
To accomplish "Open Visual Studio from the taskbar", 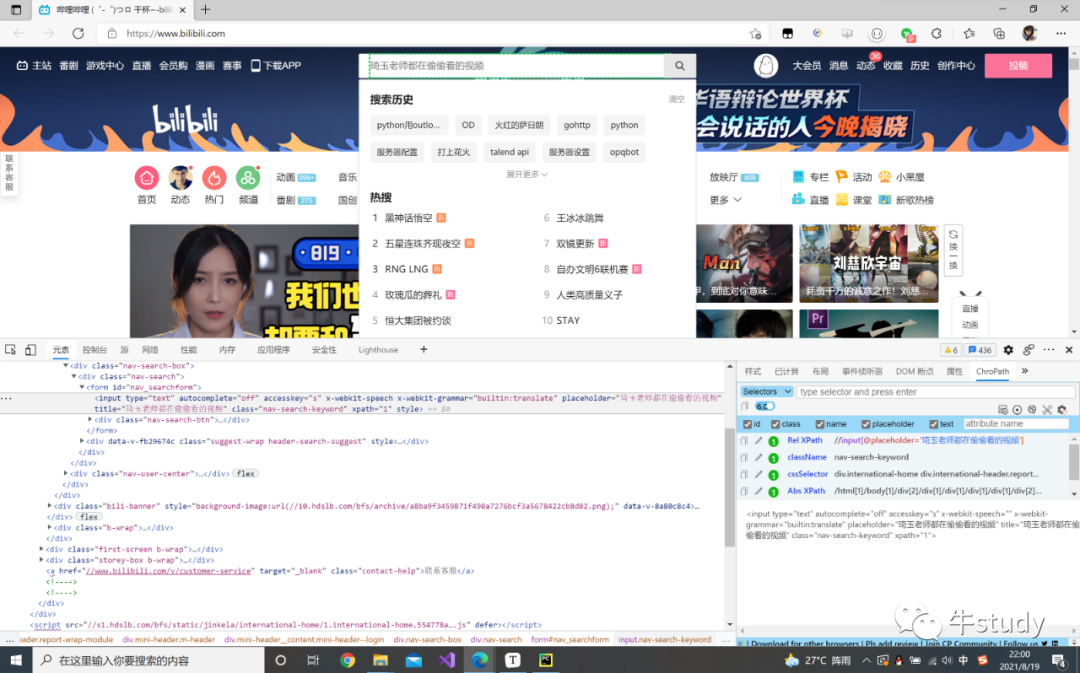I will (446, 660).
